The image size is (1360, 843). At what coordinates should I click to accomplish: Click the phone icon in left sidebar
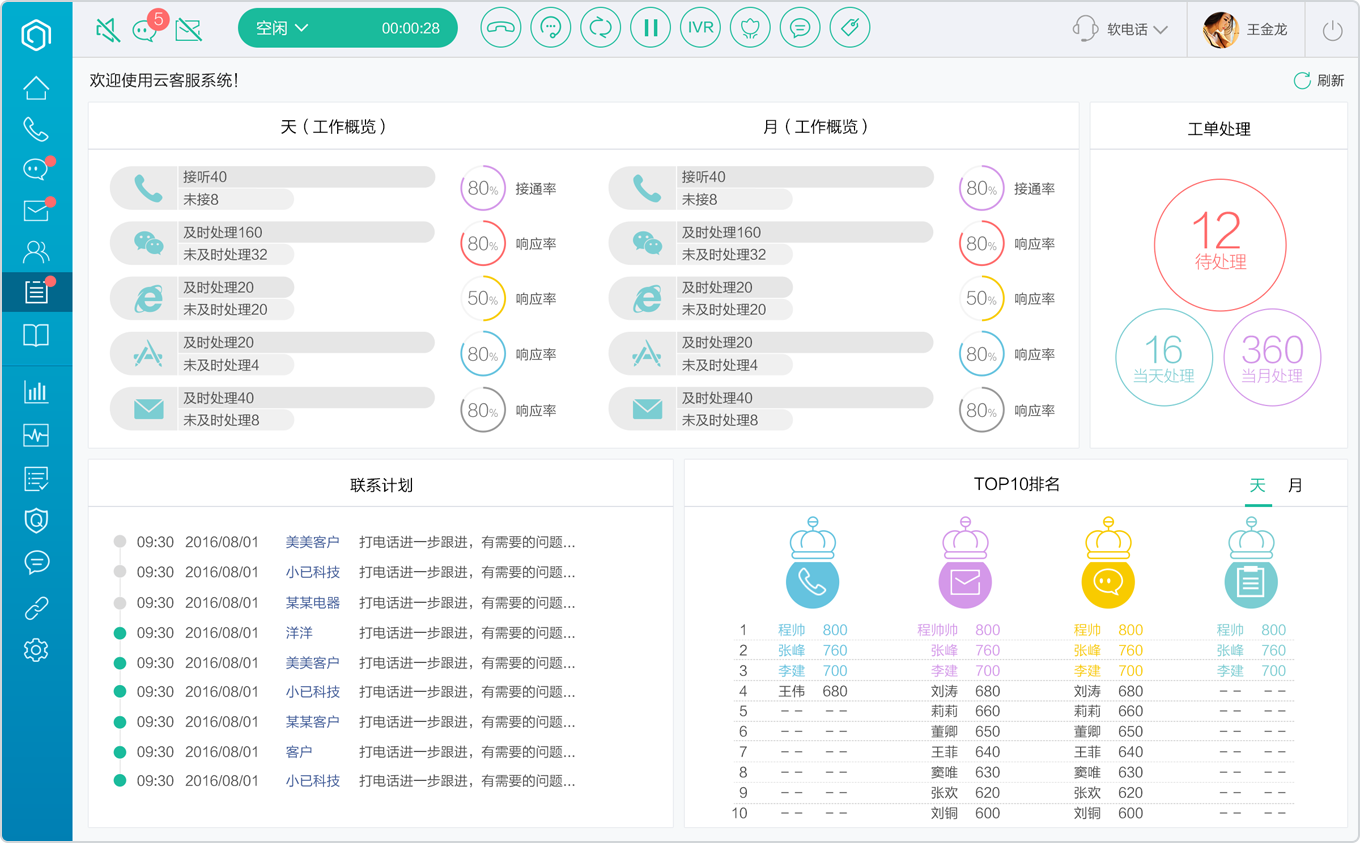pyautogui.click(x=36, y=129)
